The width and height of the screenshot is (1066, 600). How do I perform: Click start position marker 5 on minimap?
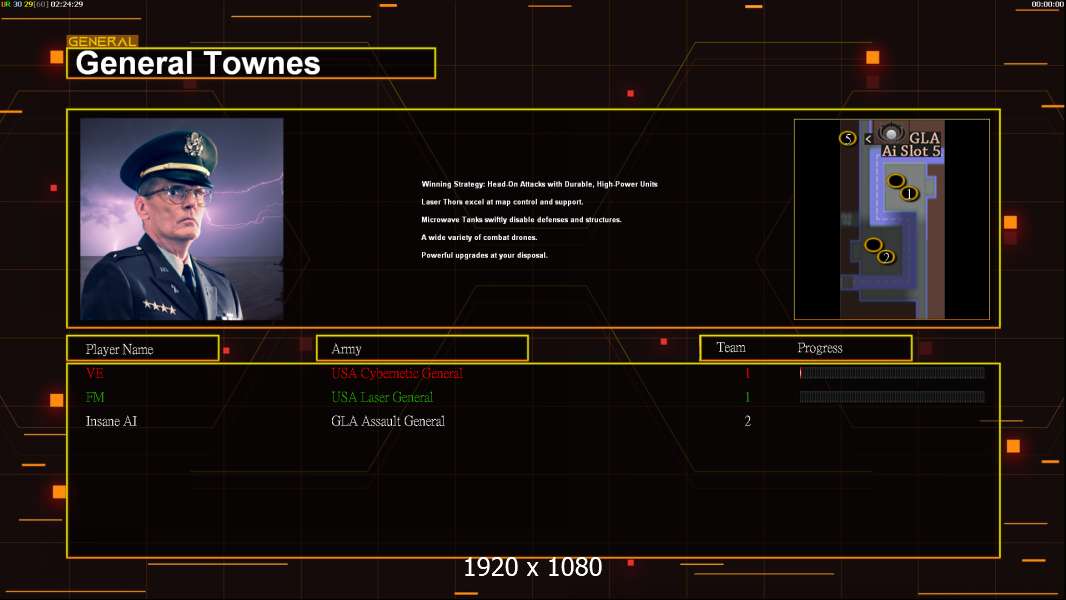tap(847, 139)
